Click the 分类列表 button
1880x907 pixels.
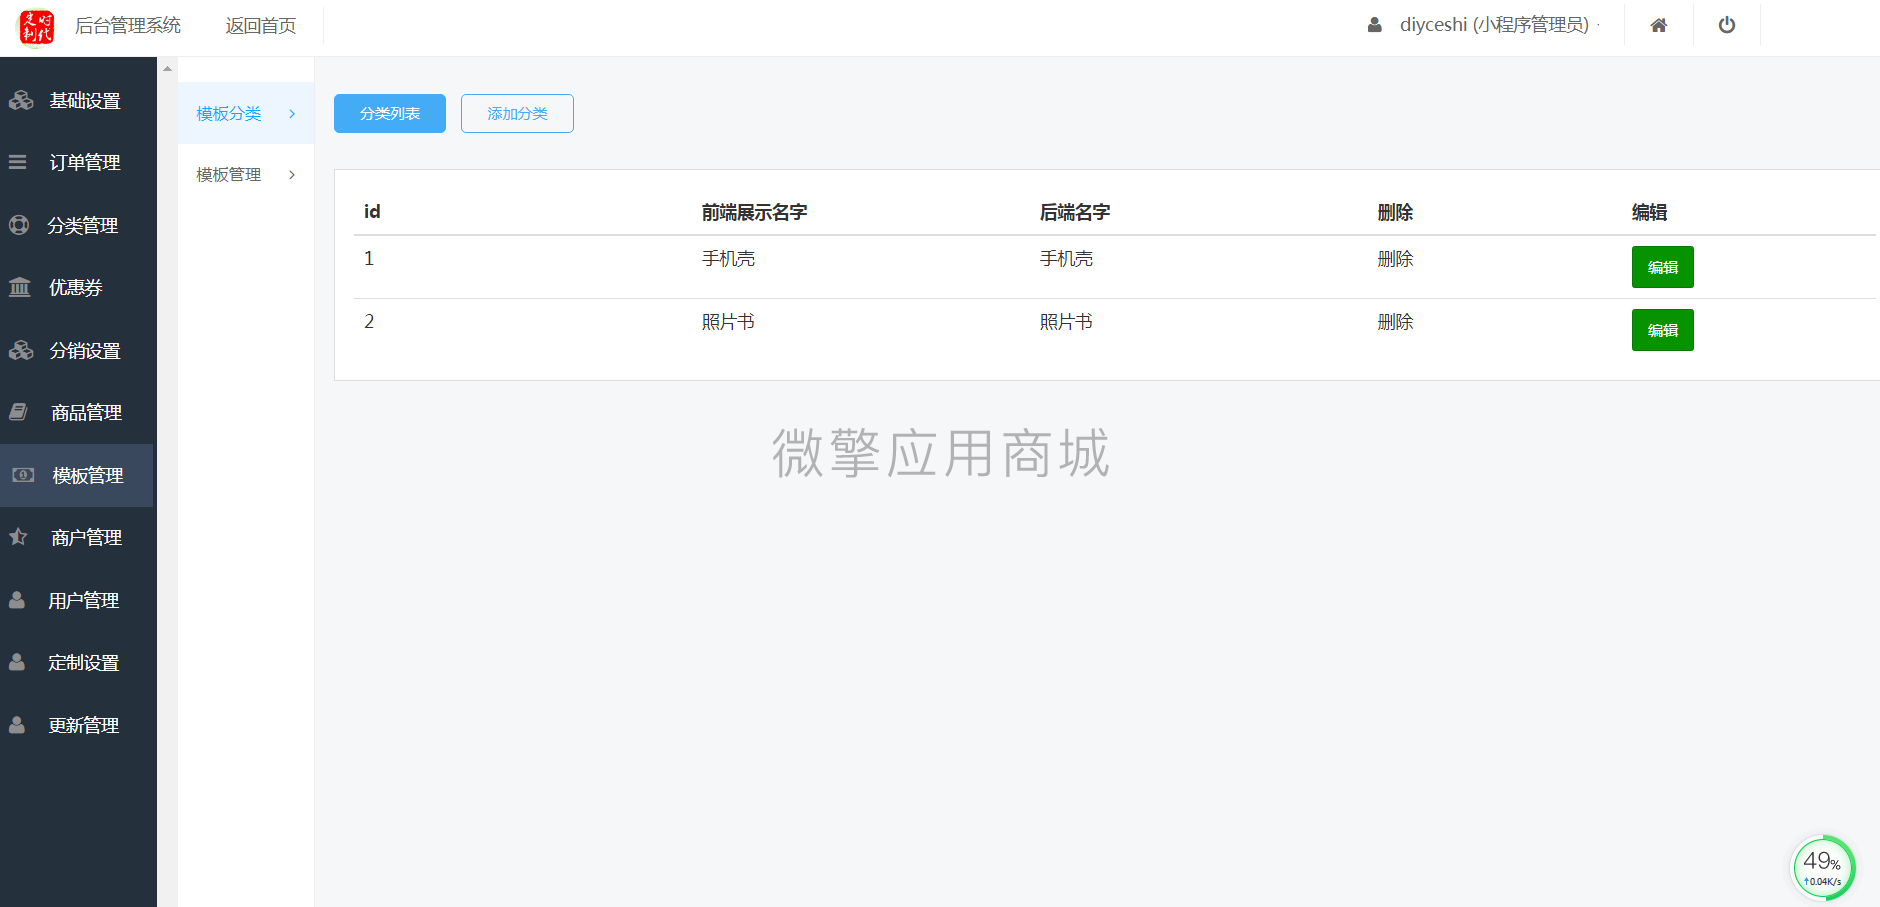point(390,113)
